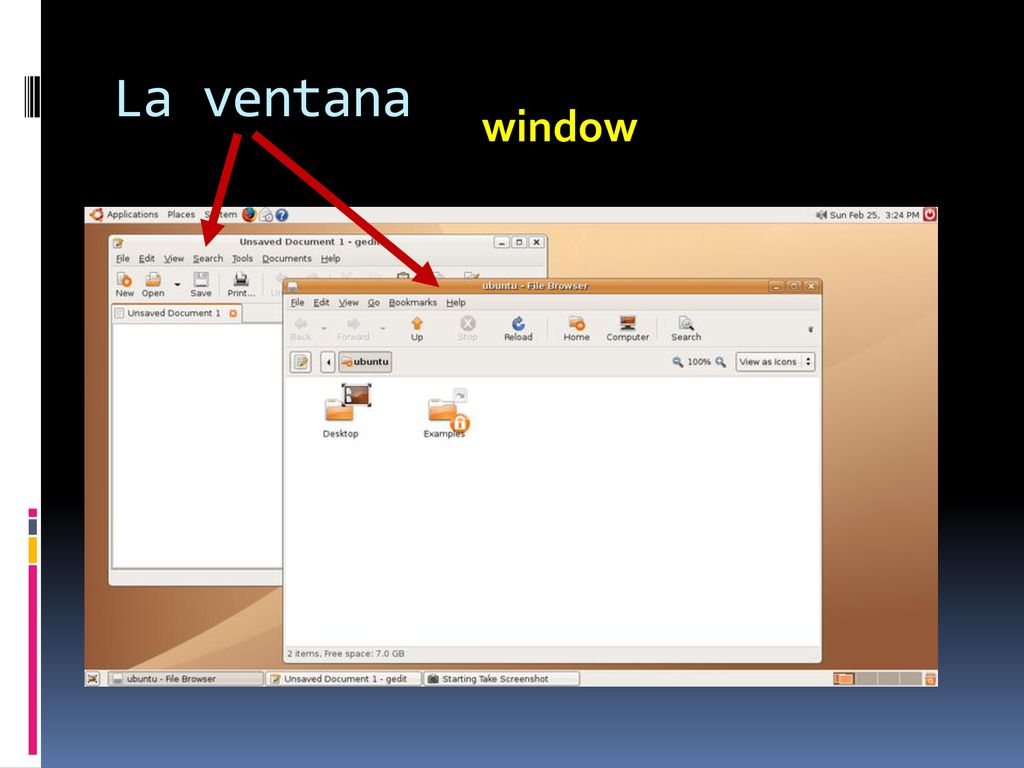The image size is (1024, 768).
Task: Click the Show Desktop icon in the bottom panel
Action: [x=93, y=679]
